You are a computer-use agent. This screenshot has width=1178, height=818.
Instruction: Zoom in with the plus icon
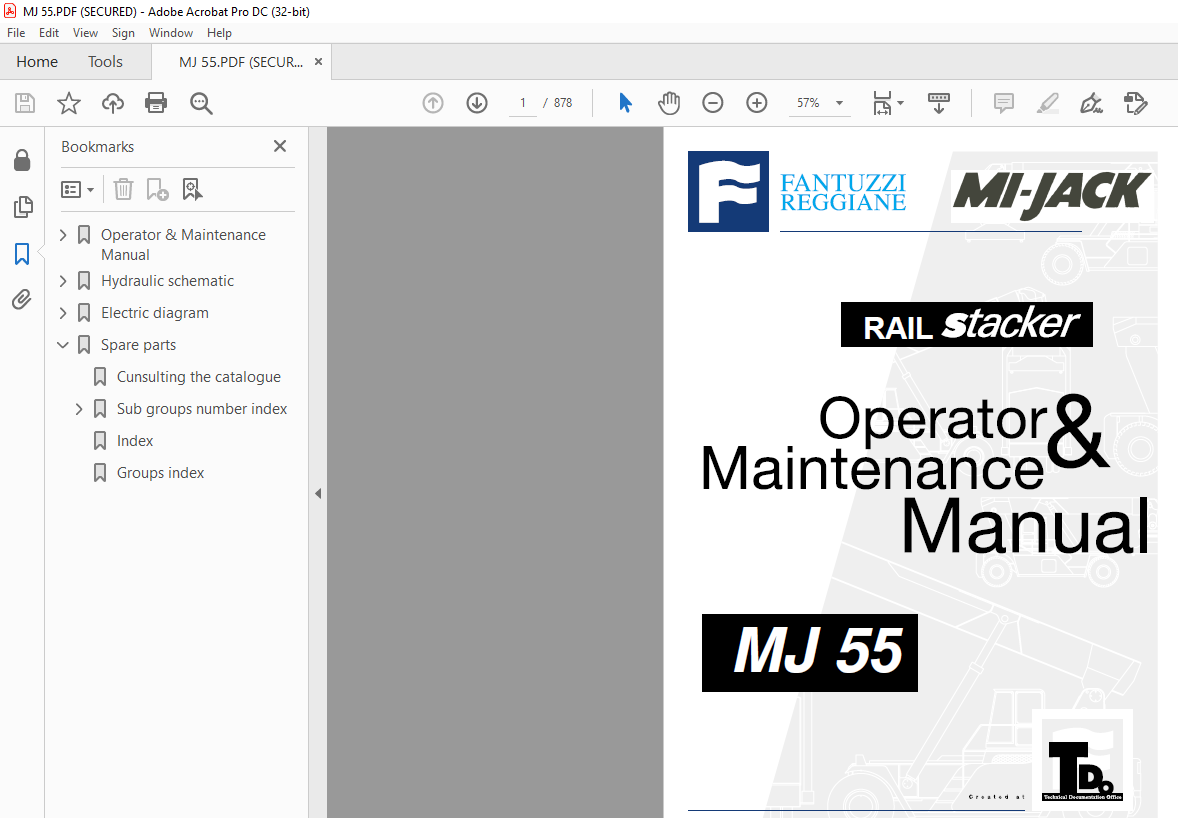click(757, 103)
